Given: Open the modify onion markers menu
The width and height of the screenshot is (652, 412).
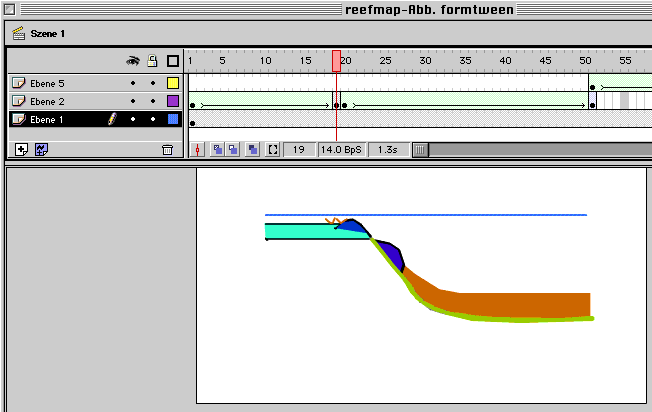Looking at the screenshot, I should click(x=273, y=150).
